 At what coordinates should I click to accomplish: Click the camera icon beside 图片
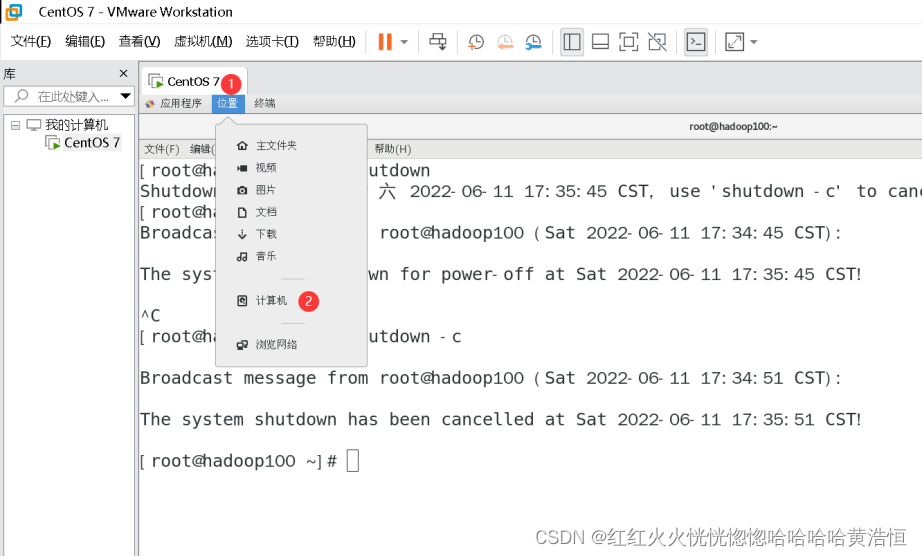[x=242, y=190]
